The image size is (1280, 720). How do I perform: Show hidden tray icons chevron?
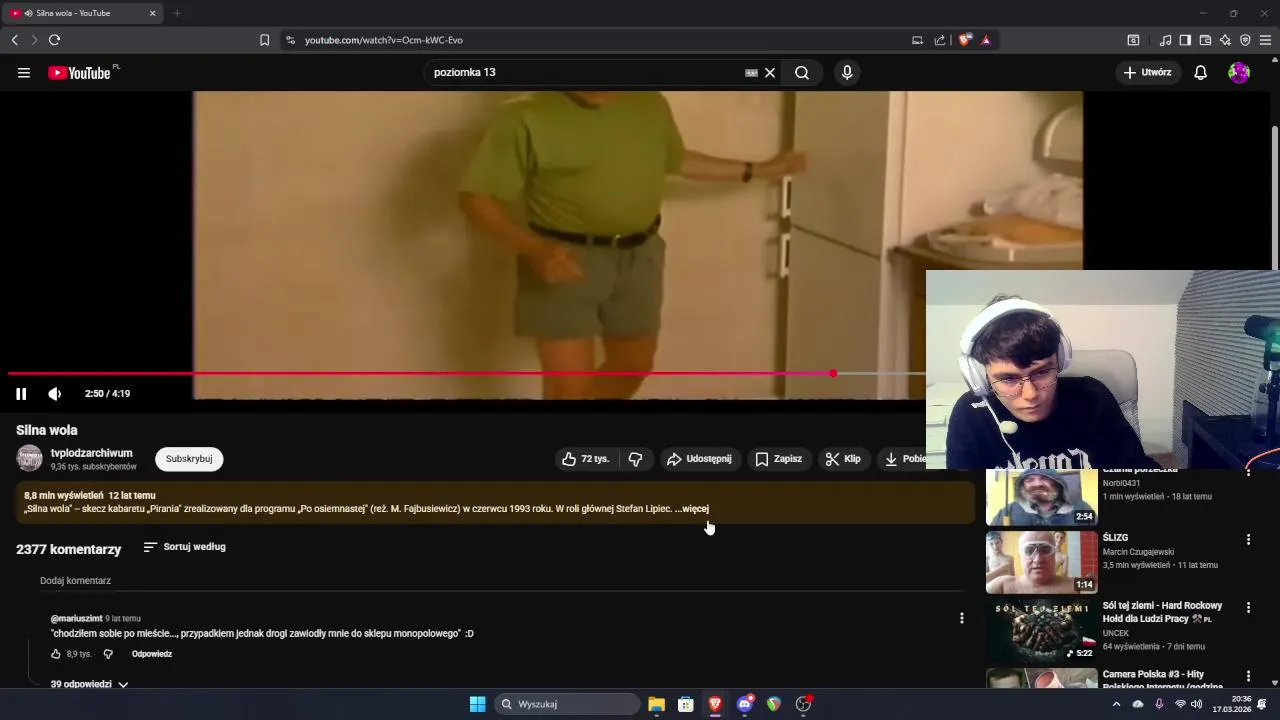[x=1117, y=704]
